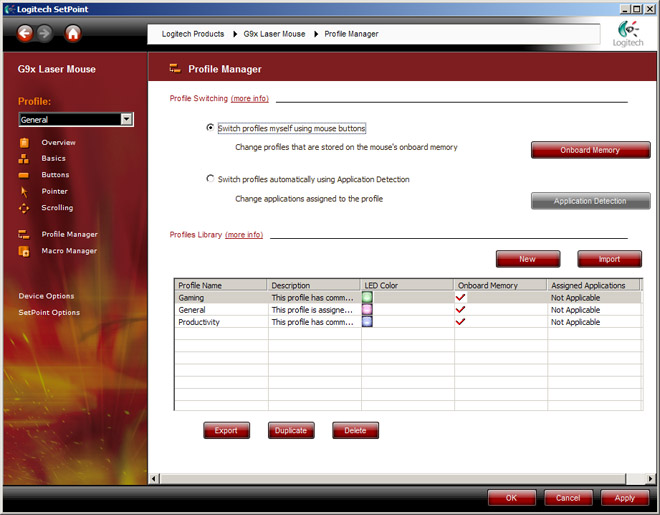The height and width of the screenshot is (515, 660).
Task: Click the Onboard Memory column header
Action: pyautogui.click(x=500, y=285)
